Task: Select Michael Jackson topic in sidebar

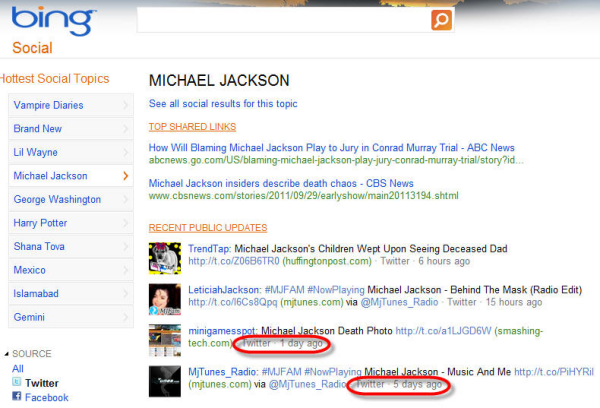Action: (71, 176)
